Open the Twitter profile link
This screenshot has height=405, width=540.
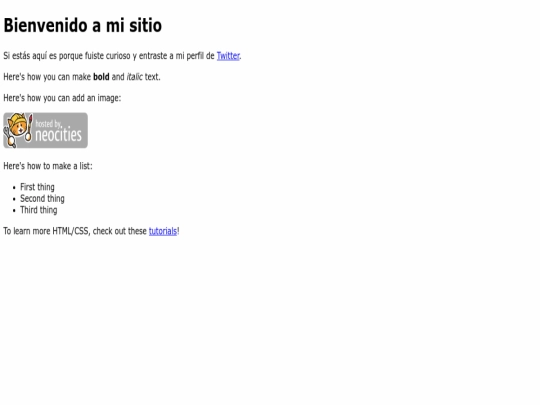[x=228, y=56]
